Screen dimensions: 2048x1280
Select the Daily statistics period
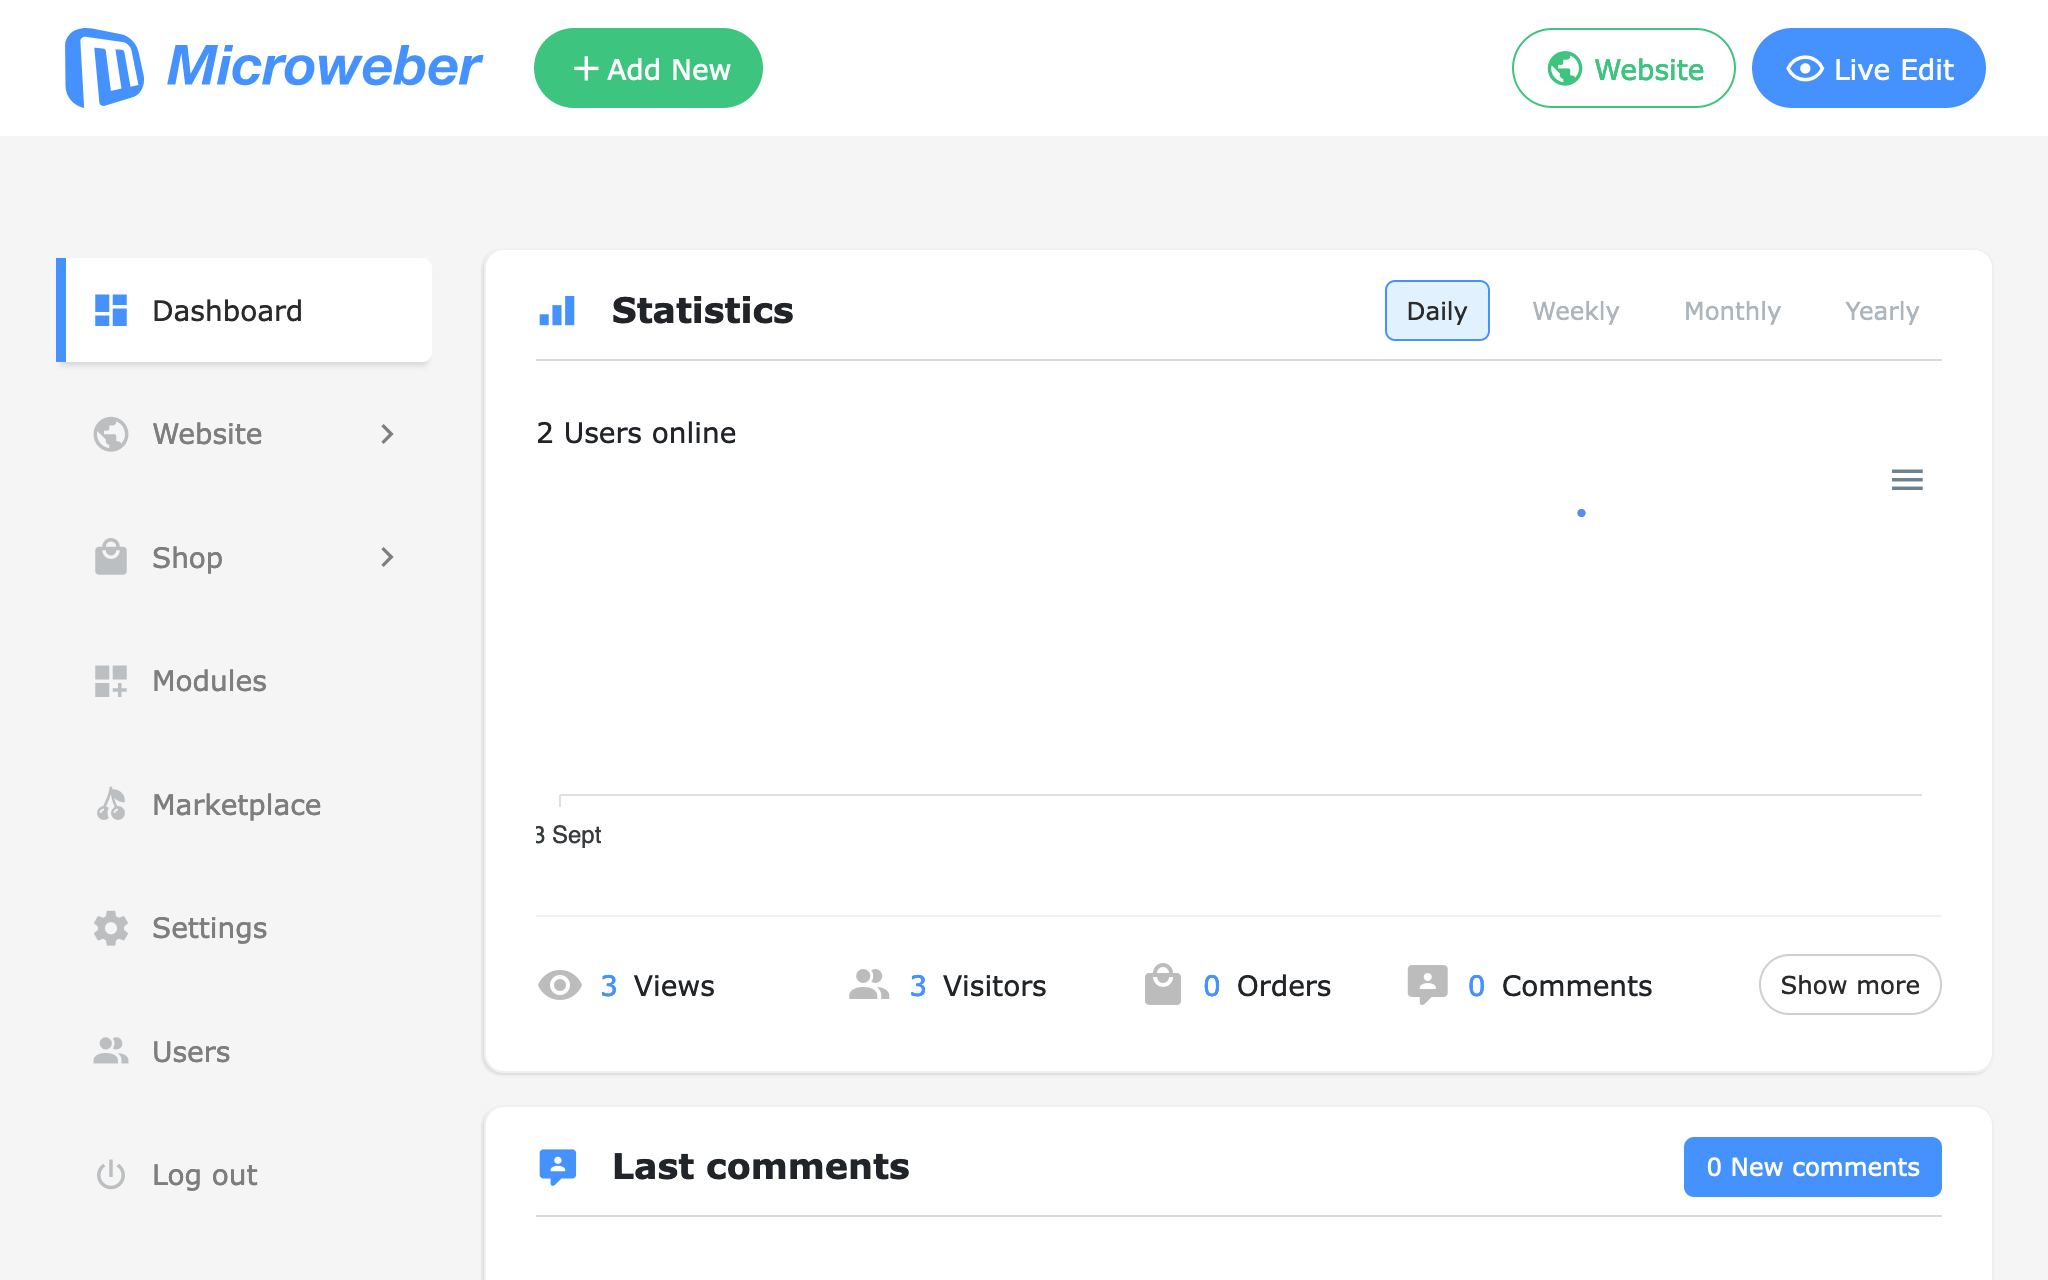click(x=1436, y=311)
